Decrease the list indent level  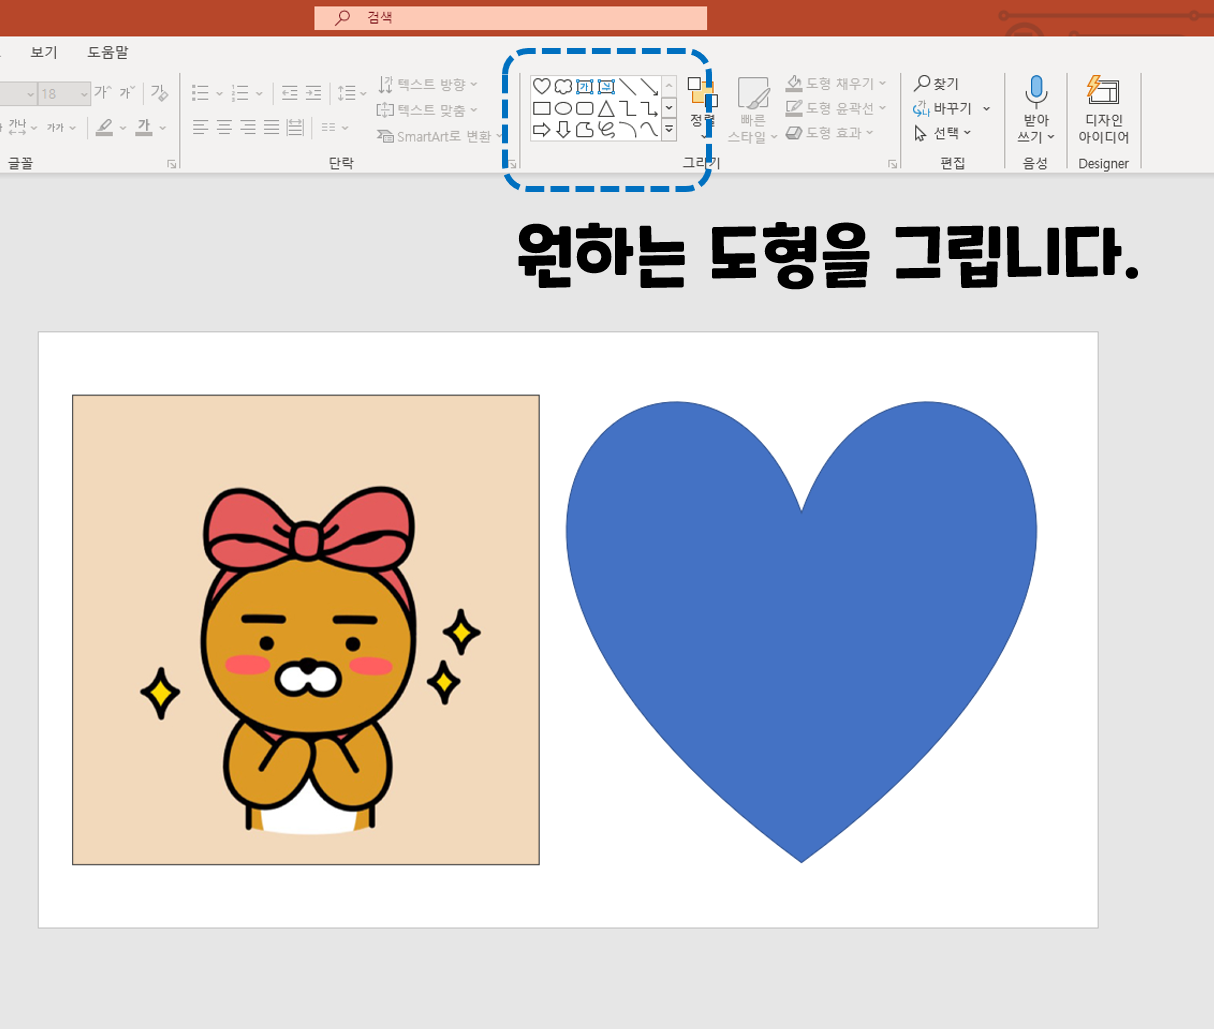click(x=290, y=93)
